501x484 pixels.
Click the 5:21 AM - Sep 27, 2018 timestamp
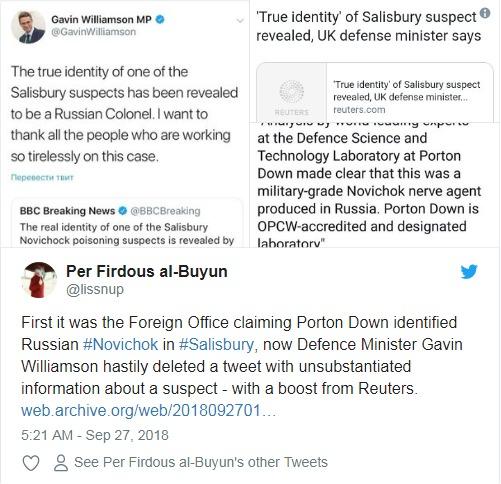pyautogui.click(x=95, y=435)
